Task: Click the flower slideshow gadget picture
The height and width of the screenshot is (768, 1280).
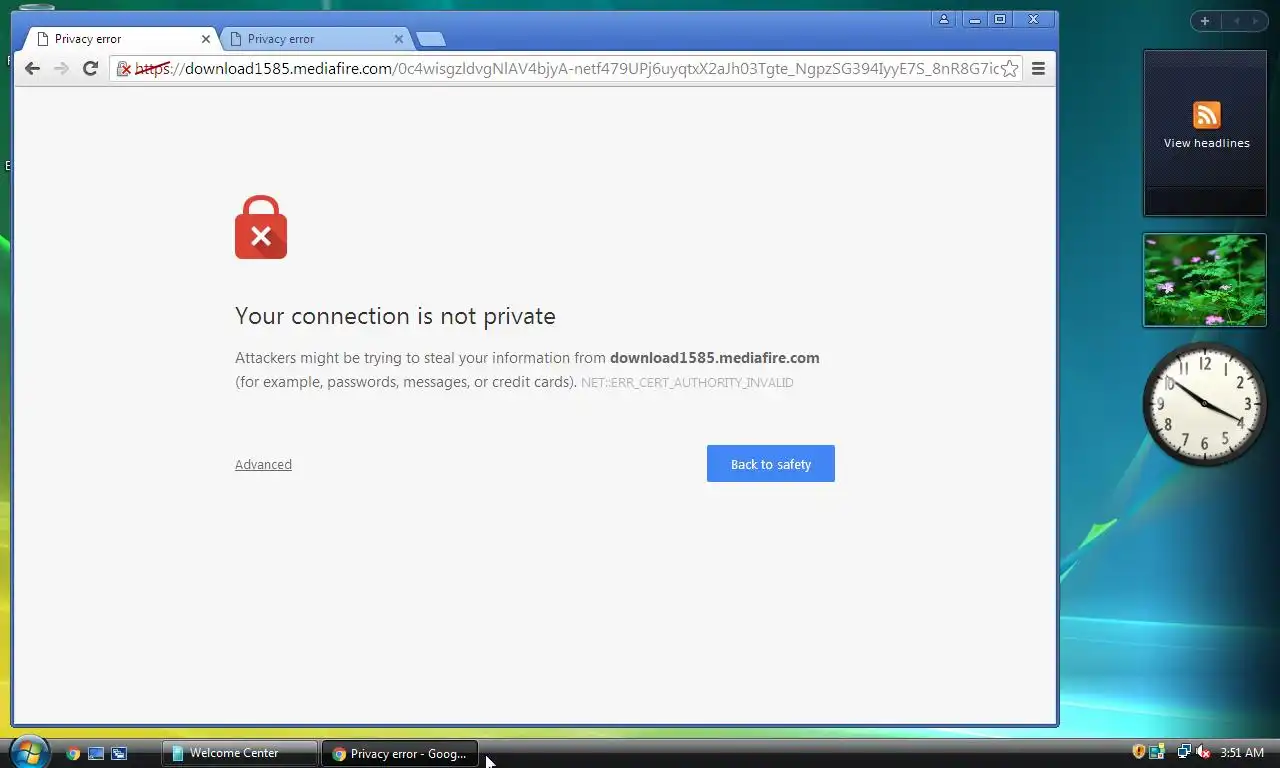Action: pyautogui.click(x=1205, y=280)
